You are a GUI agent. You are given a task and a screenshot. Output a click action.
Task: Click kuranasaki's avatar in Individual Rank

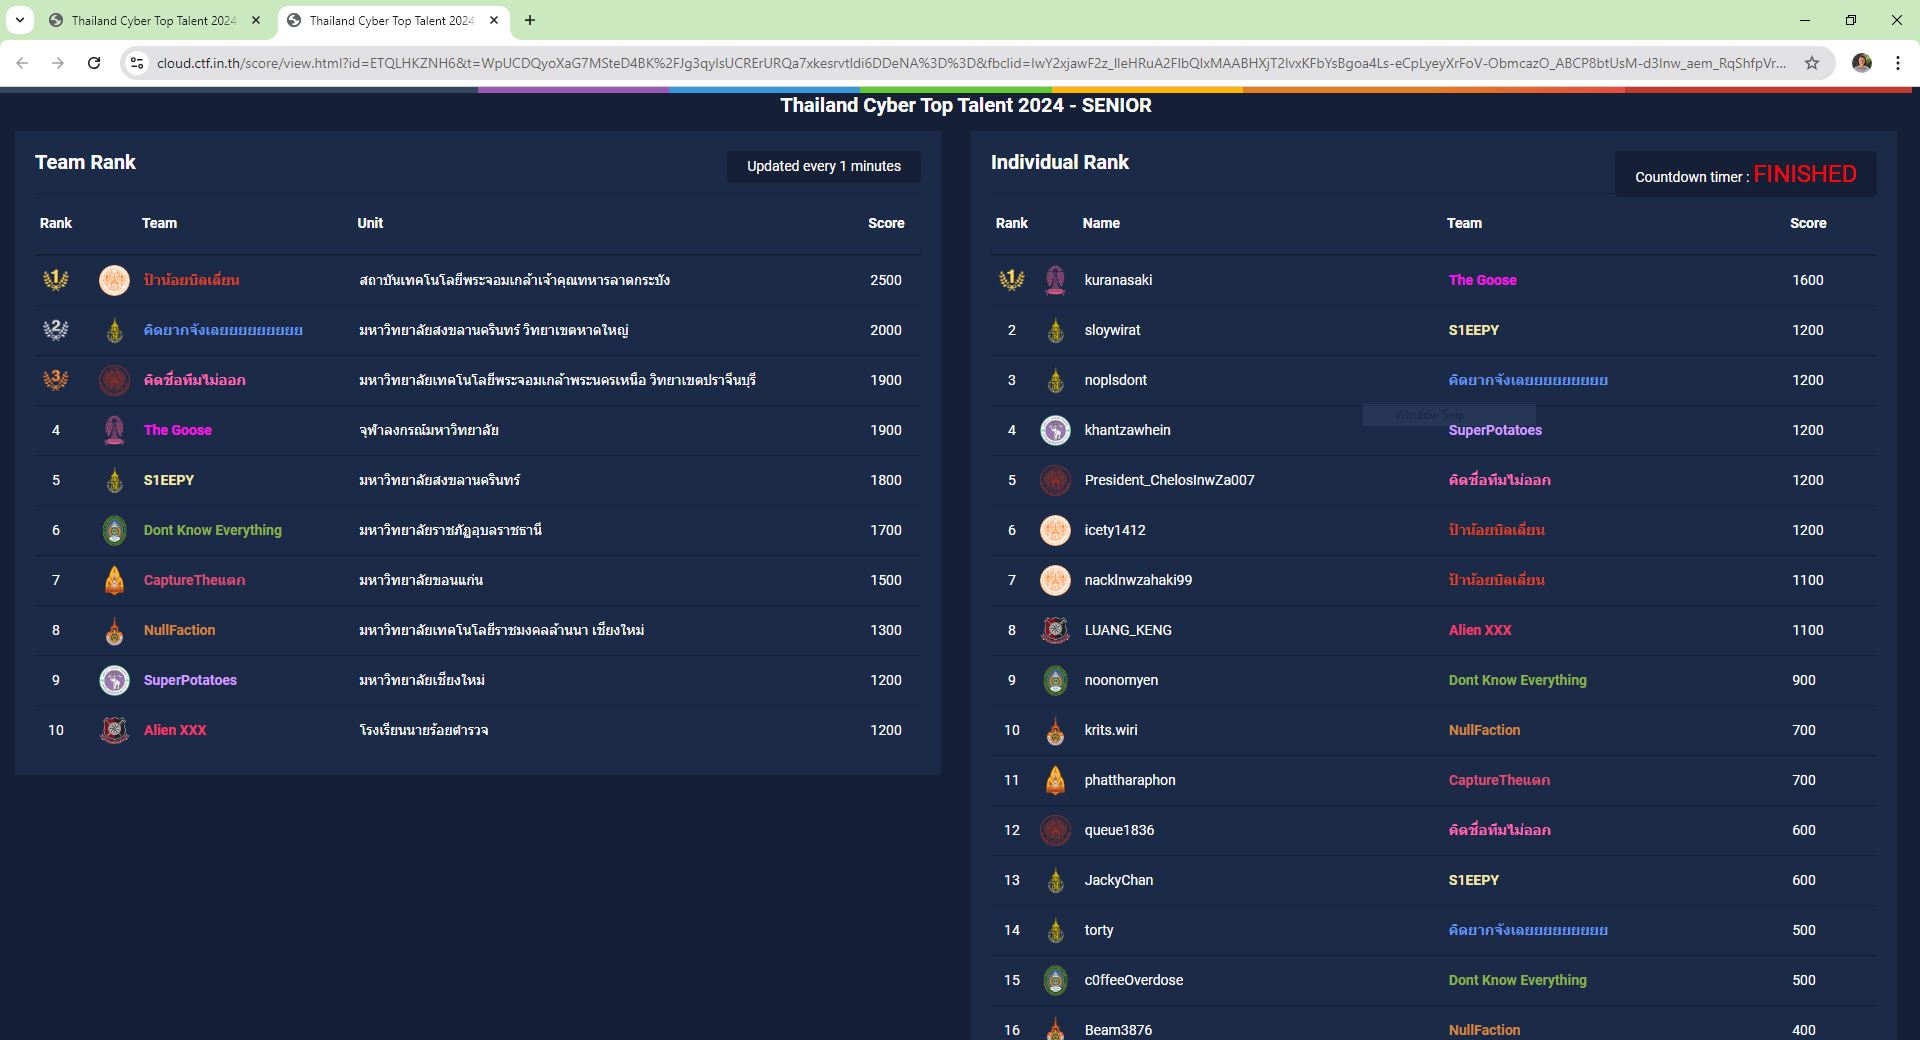[1055, 280]
